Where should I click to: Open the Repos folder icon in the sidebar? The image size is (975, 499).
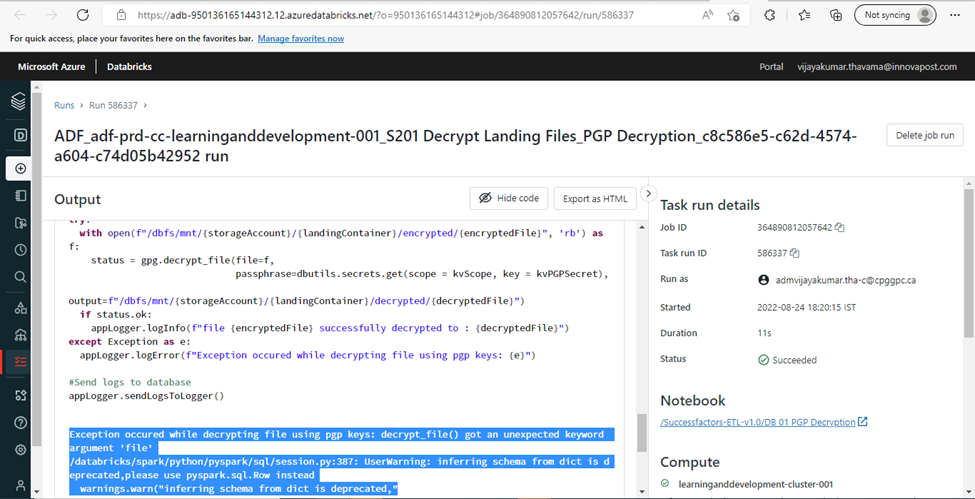(20, 223)
